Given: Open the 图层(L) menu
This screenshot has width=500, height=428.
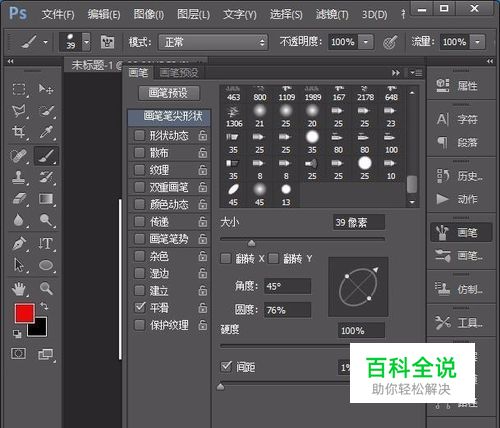Looking at the screenshot, I should tap(193, 14).
